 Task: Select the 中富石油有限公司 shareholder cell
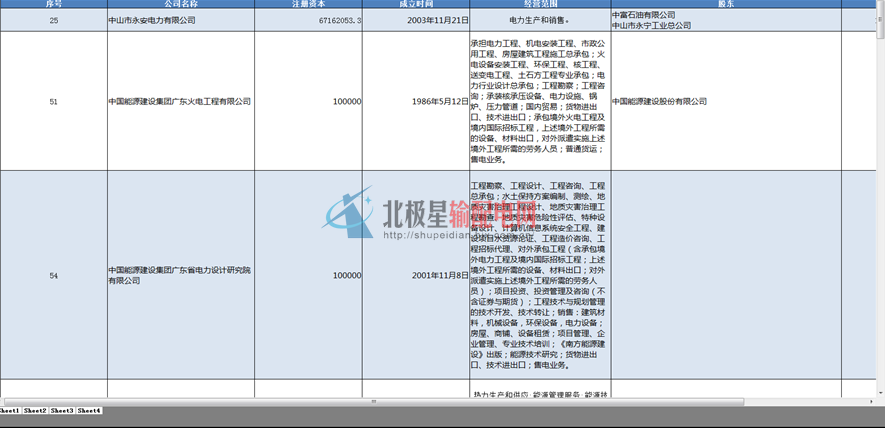[x=726, y=20]
